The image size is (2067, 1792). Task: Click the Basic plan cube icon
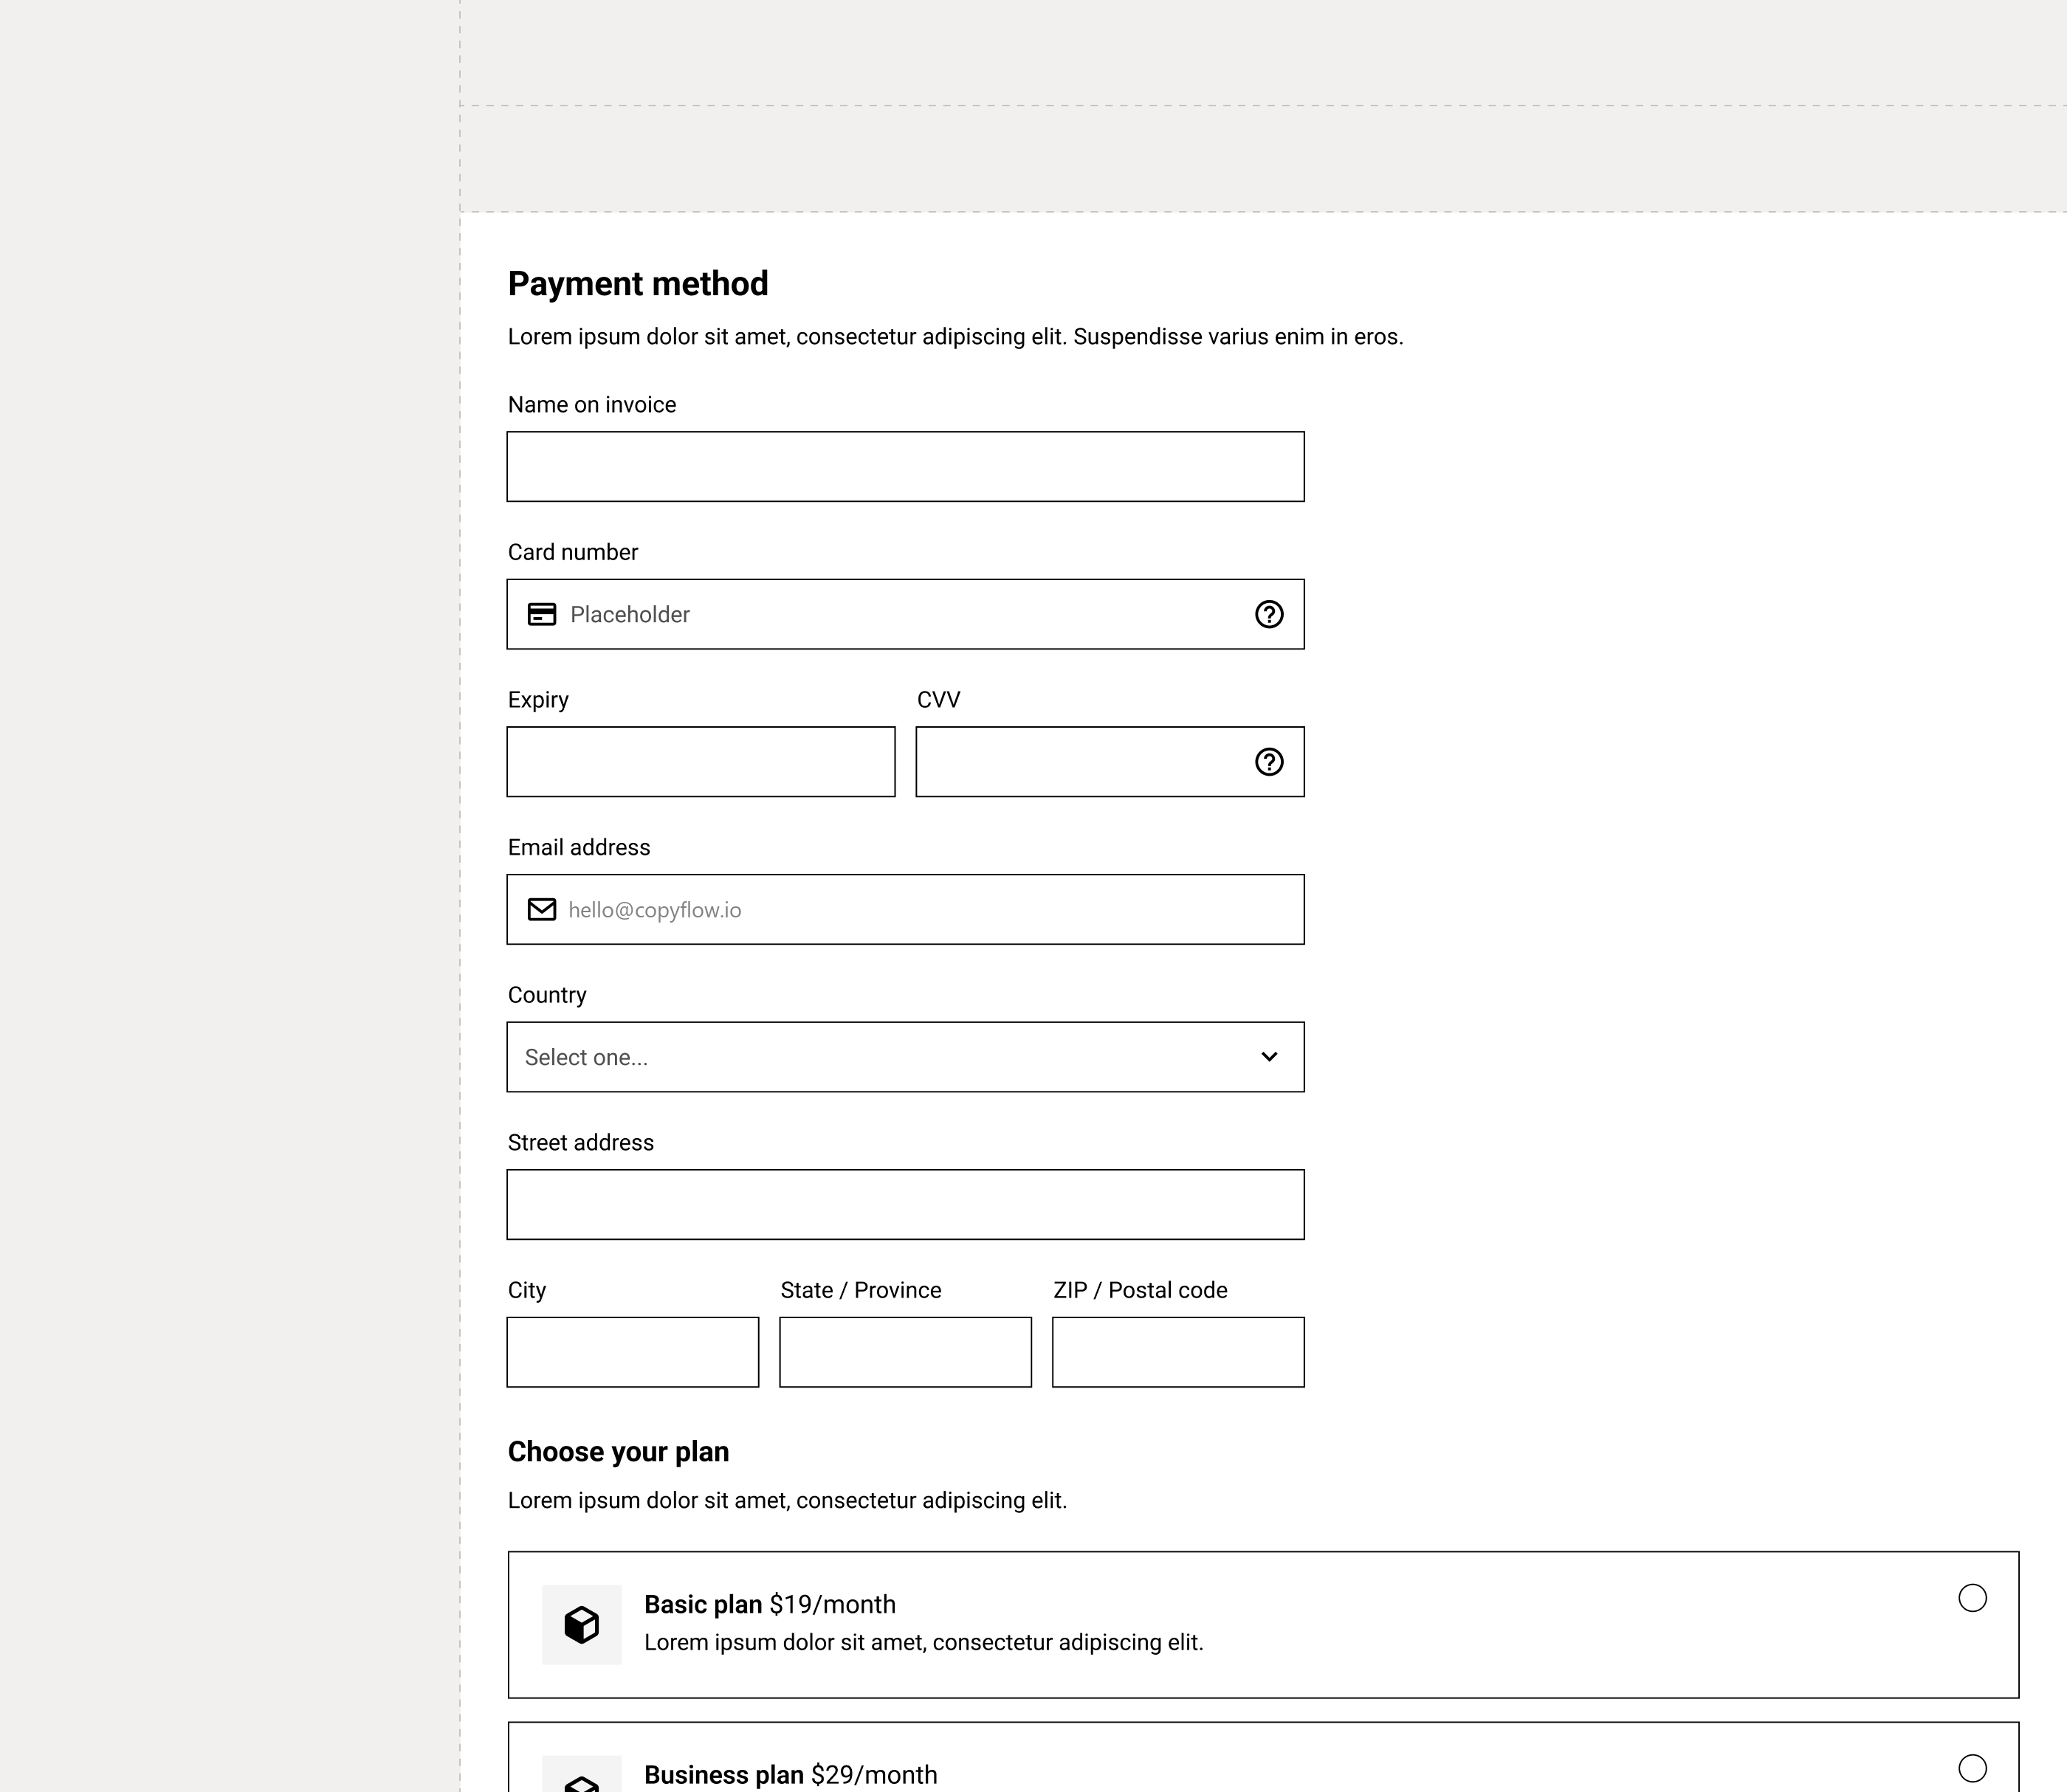pos(582,1625)
